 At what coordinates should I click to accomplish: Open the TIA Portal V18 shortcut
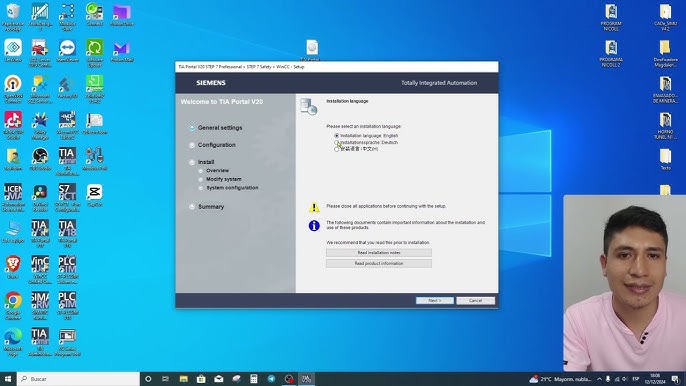(x=67, y=233)
